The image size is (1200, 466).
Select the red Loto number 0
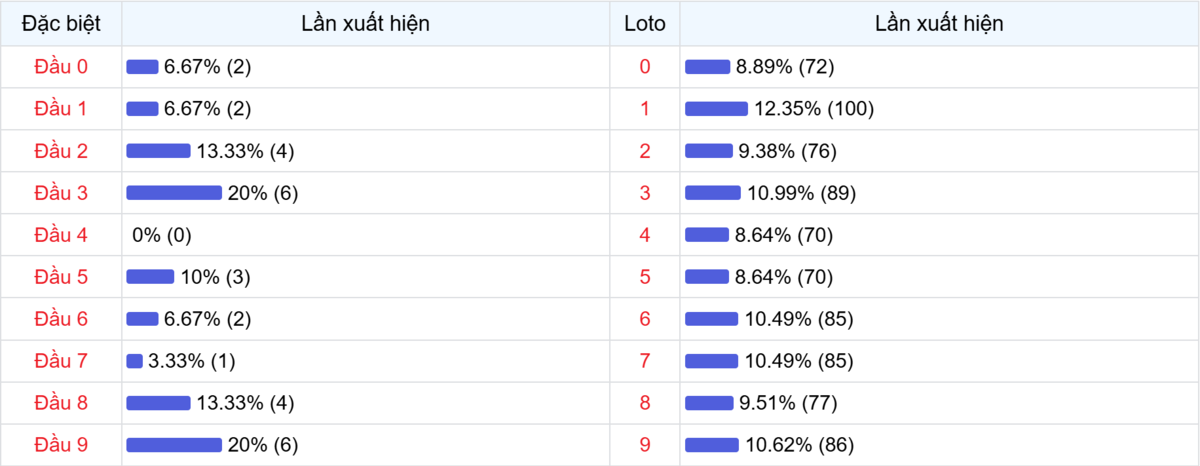[644, 67]
